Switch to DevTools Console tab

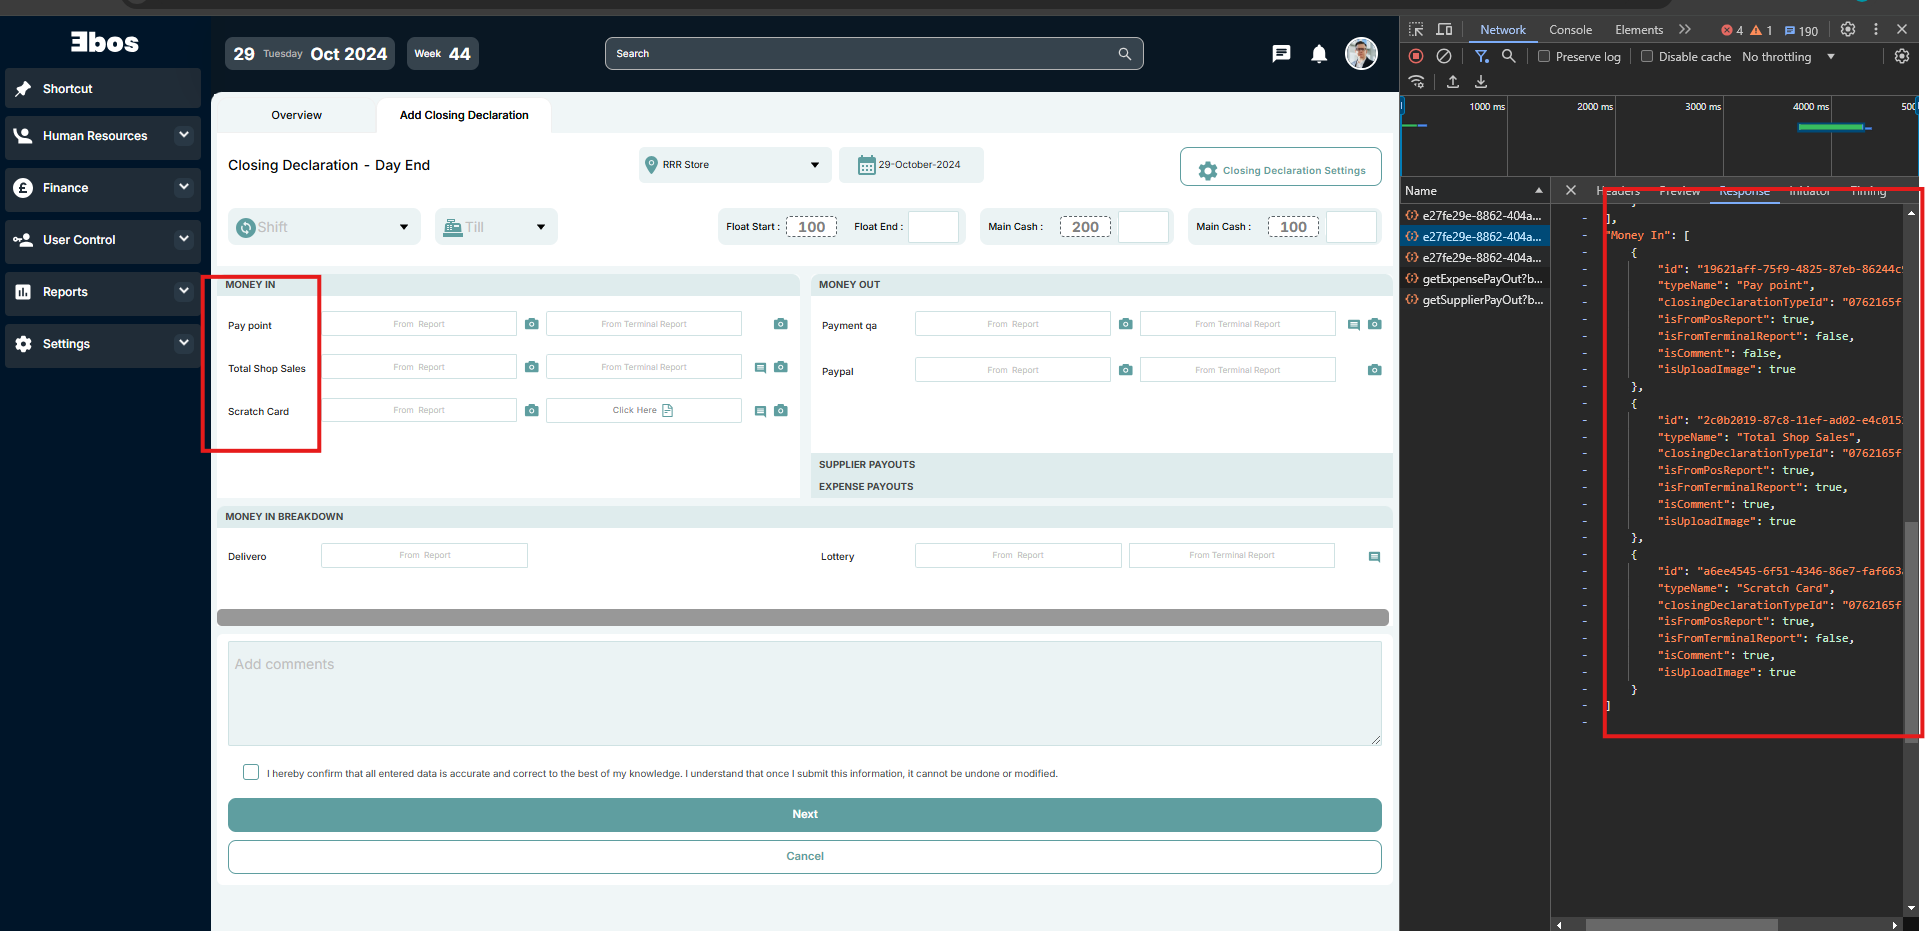(1570, 30)
